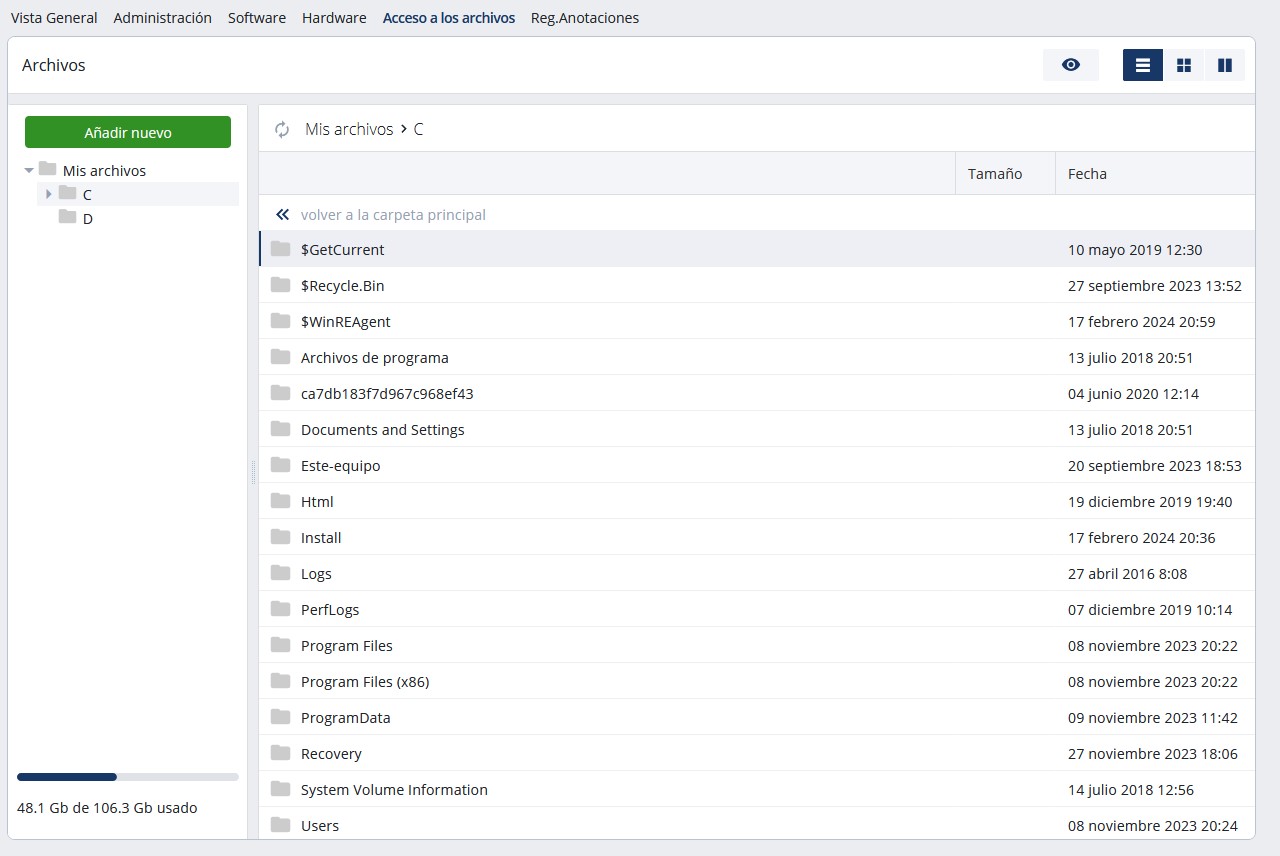Sort files by Tamaño column
The width and height of the screenshot is (1280, 856).
[994, 174]
